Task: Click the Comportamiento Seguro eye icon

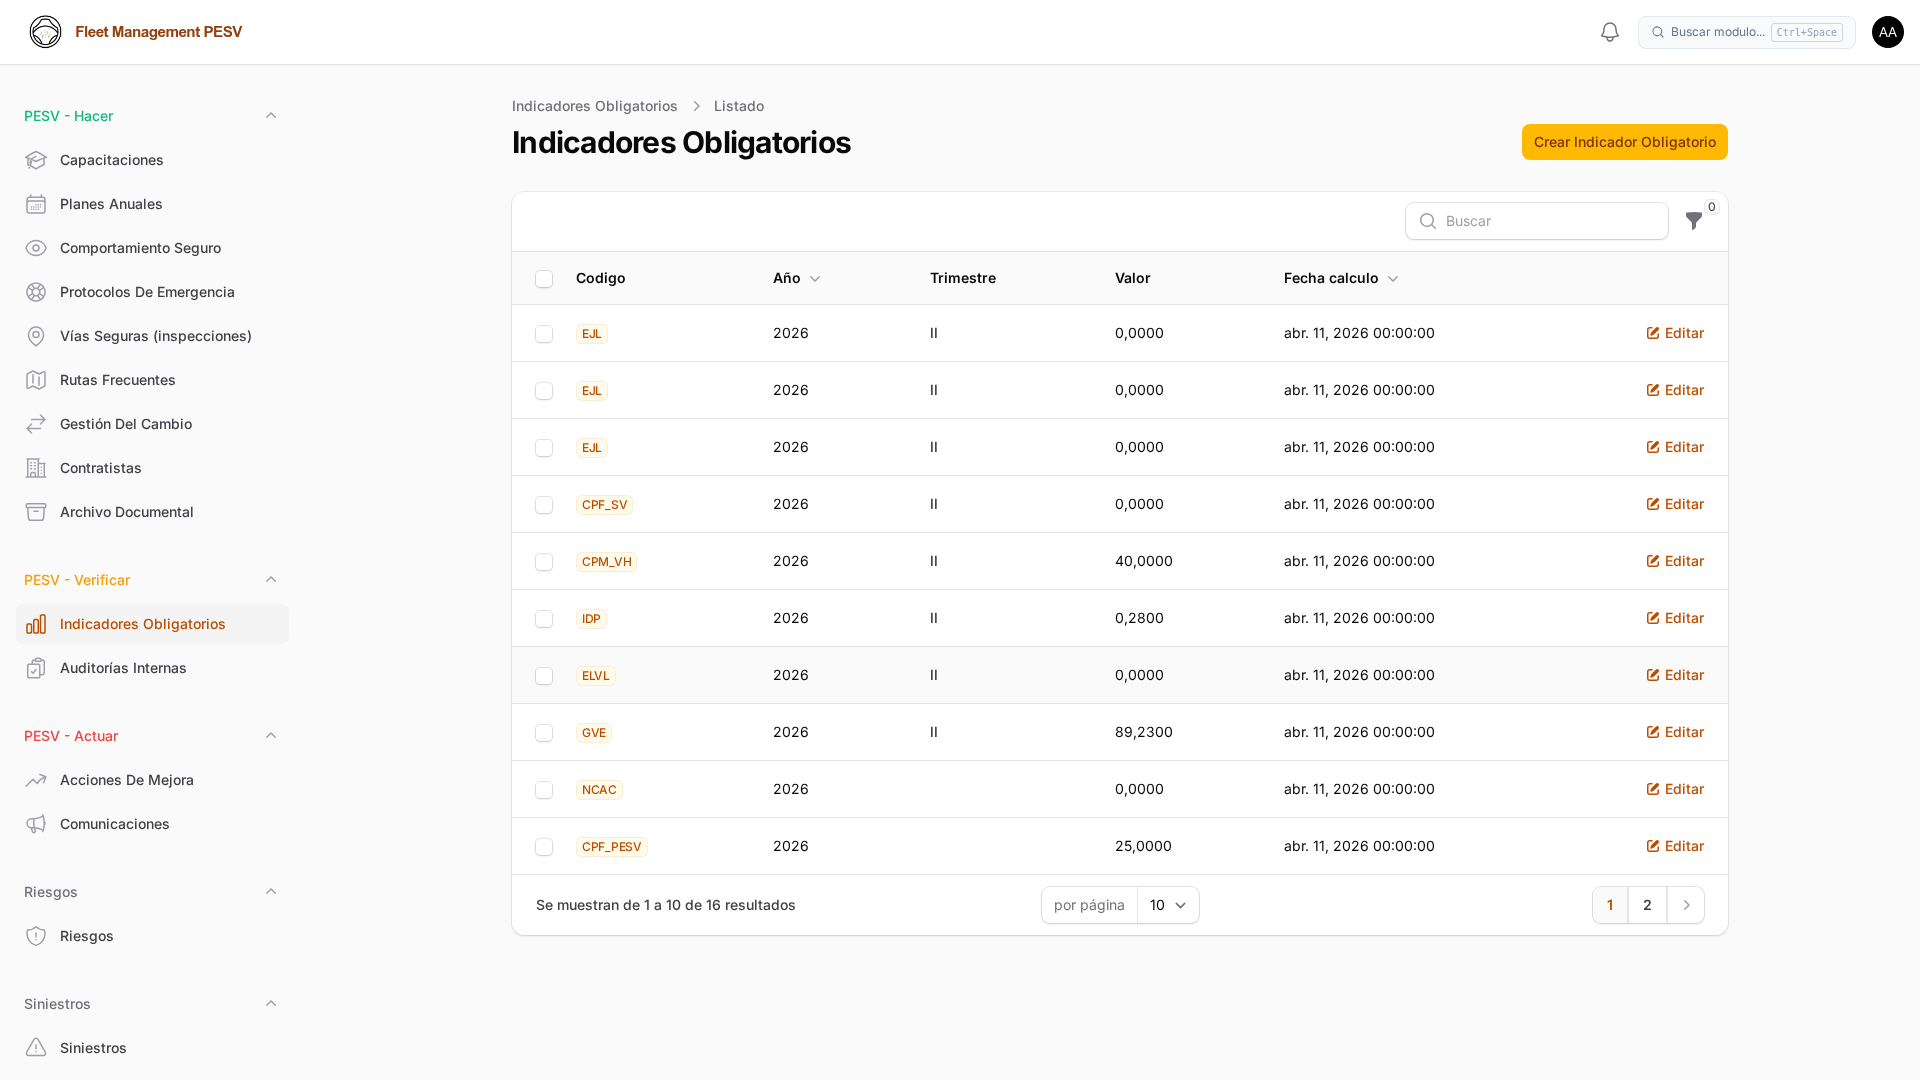Action: pos(36,248)
